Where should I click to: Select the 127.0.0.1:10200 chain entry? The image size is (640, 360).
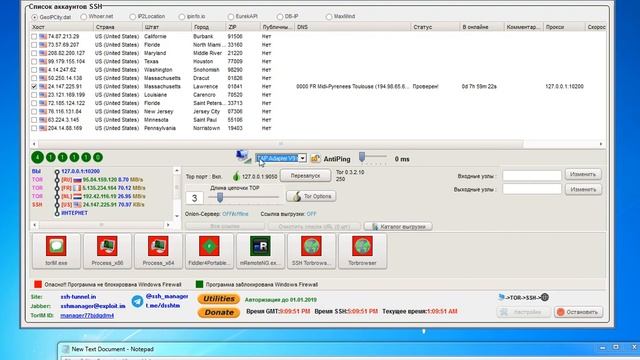[x=80, y=171]
